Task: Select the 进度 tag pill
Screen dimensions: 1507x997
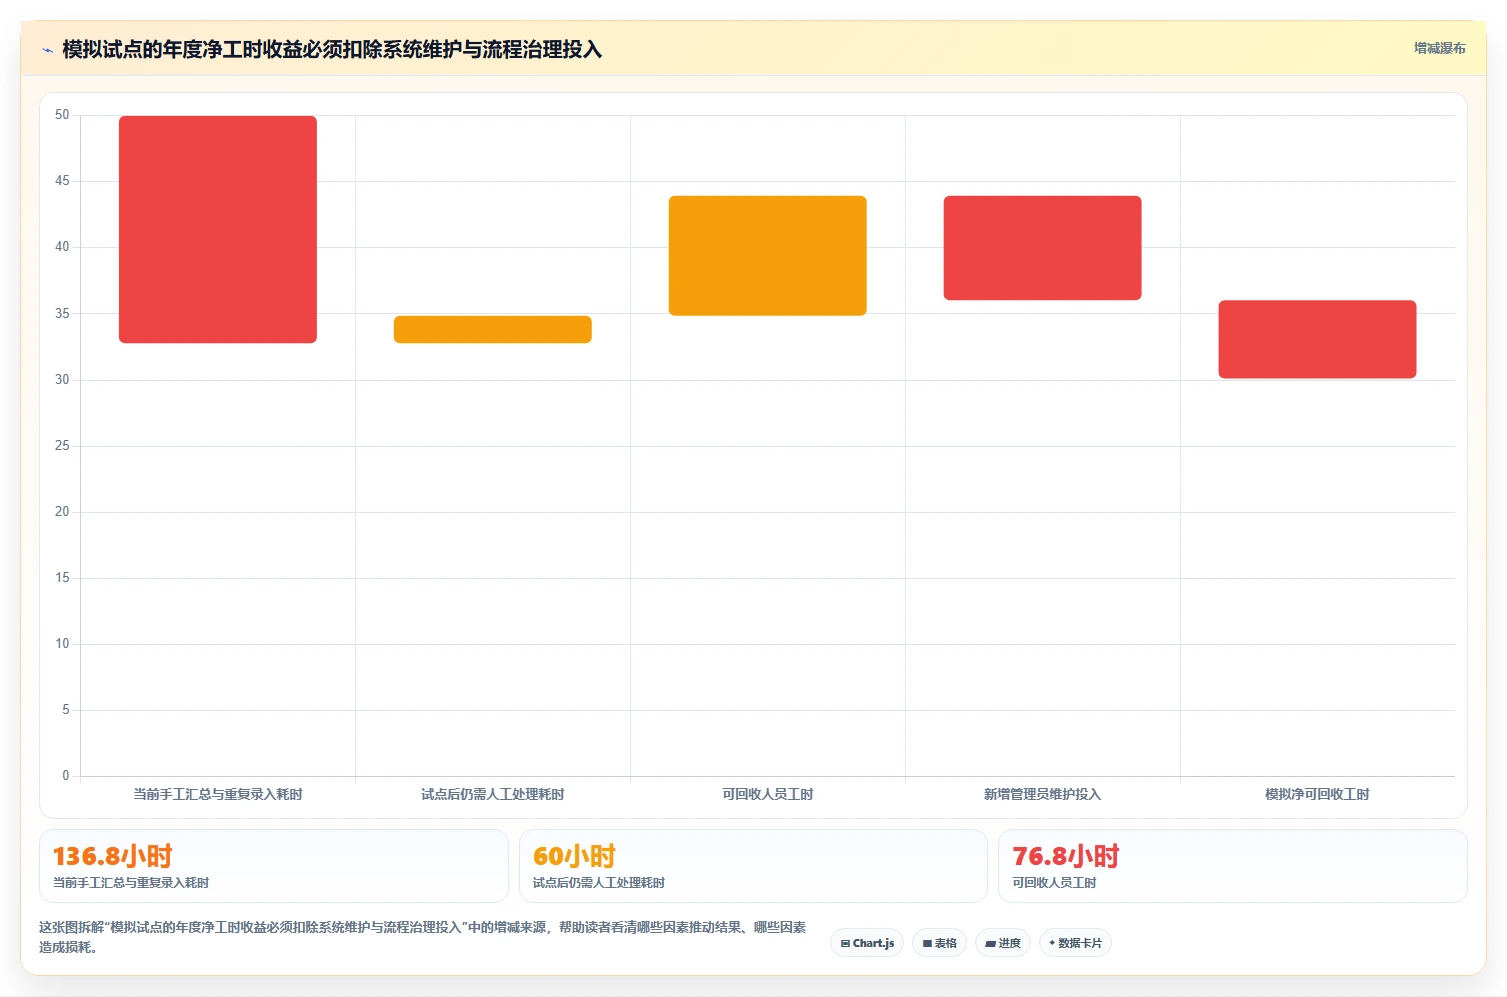Action: (x=1003, y=943)
